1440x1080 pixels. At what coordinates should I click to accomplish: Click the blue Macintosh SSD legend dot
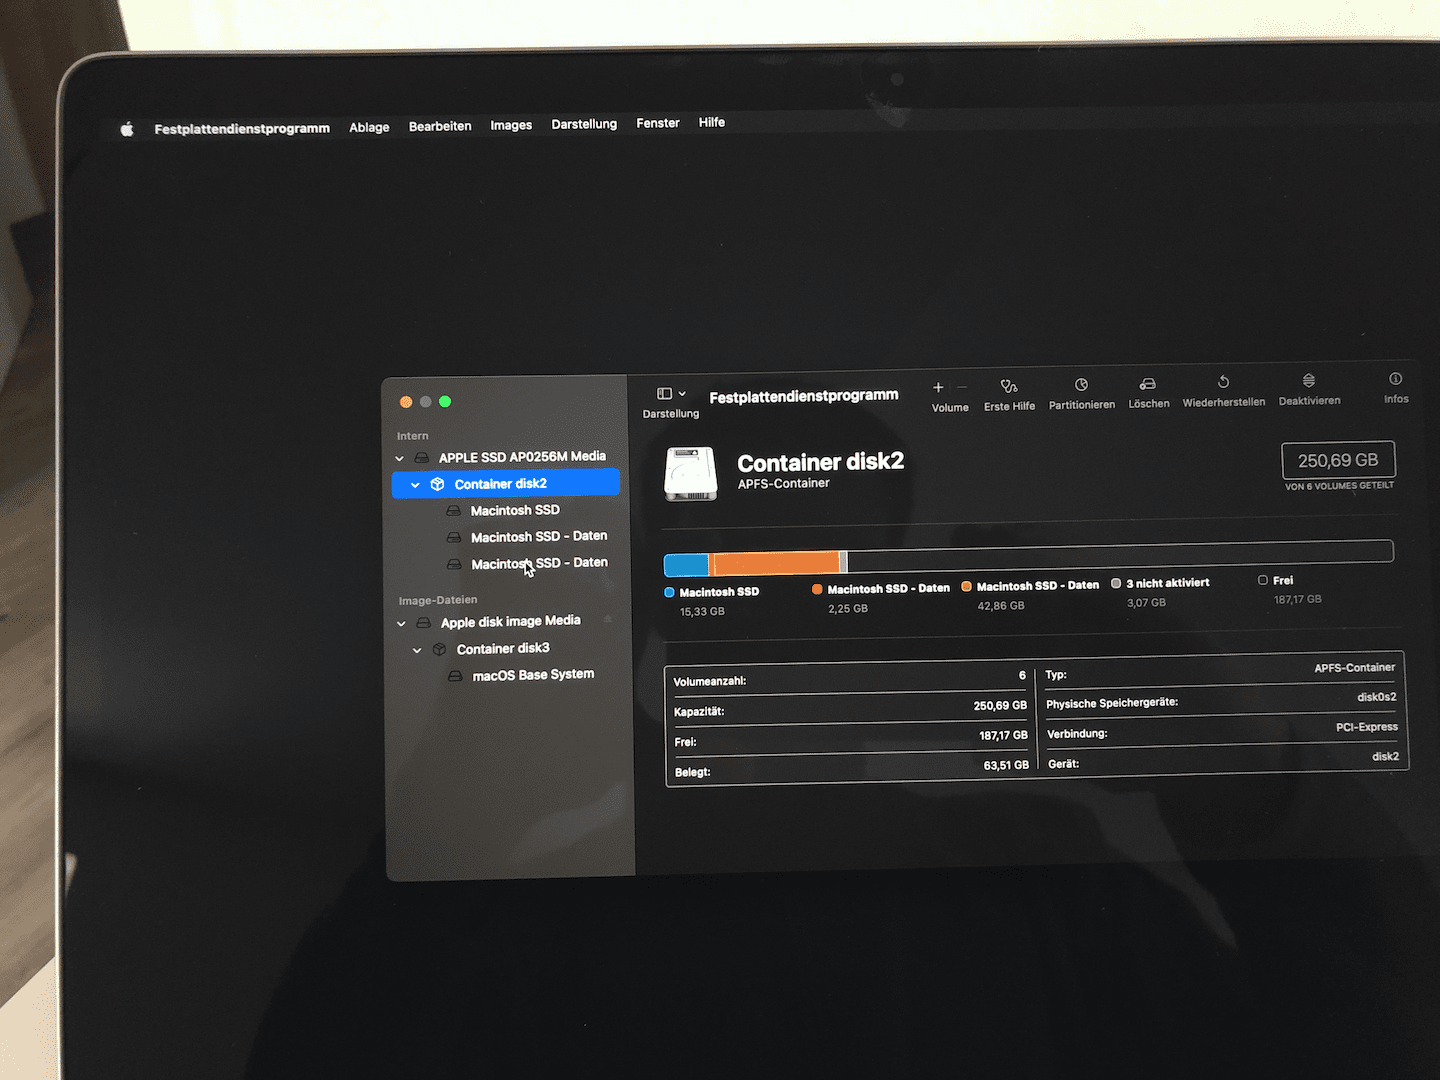click(x=669, y=593)
